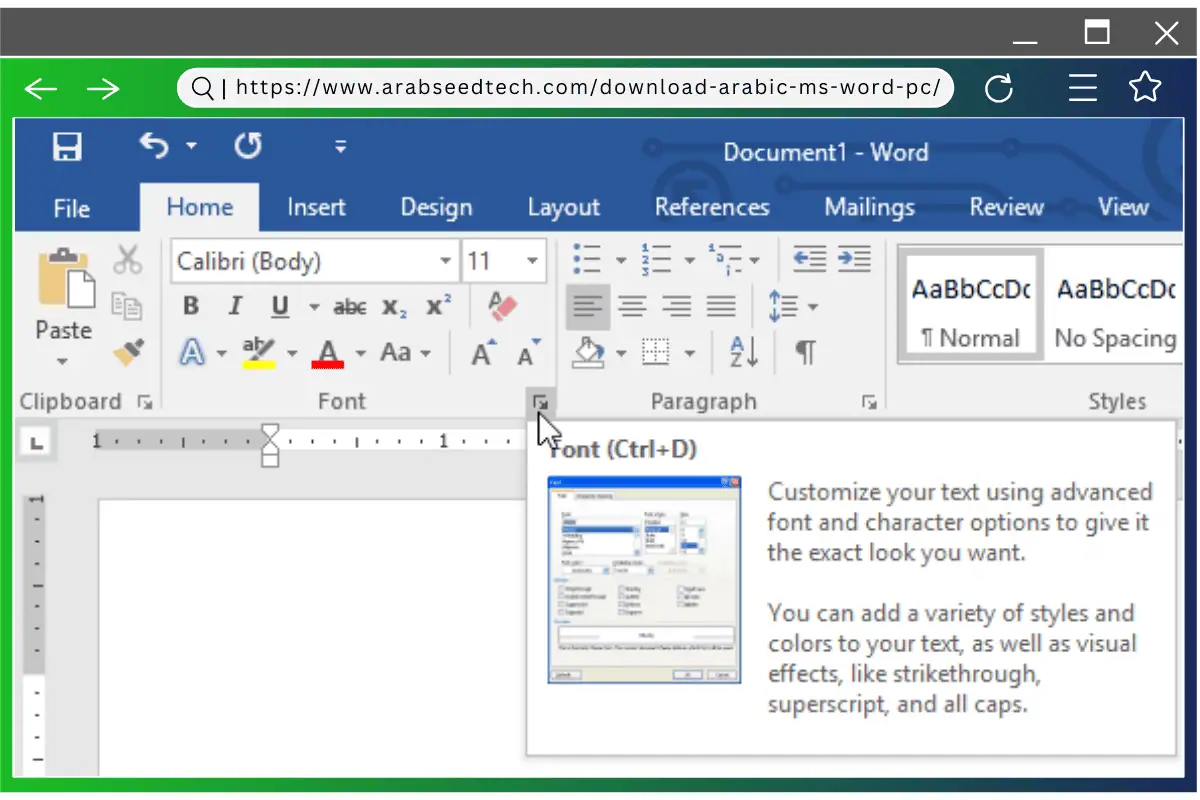Click the Sort A to Z icon

[744, 352]
